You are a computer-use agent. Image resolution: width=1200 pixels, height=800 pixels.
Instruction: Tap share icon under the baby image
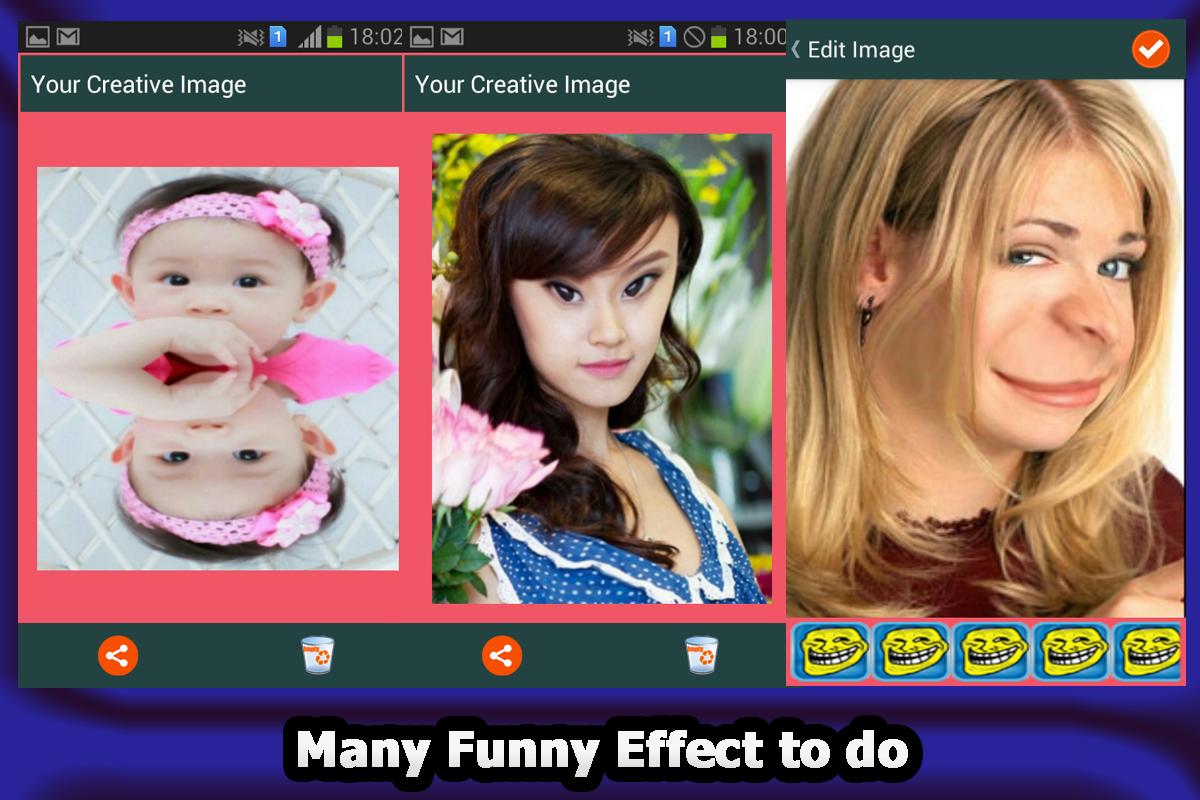point(118,656)
